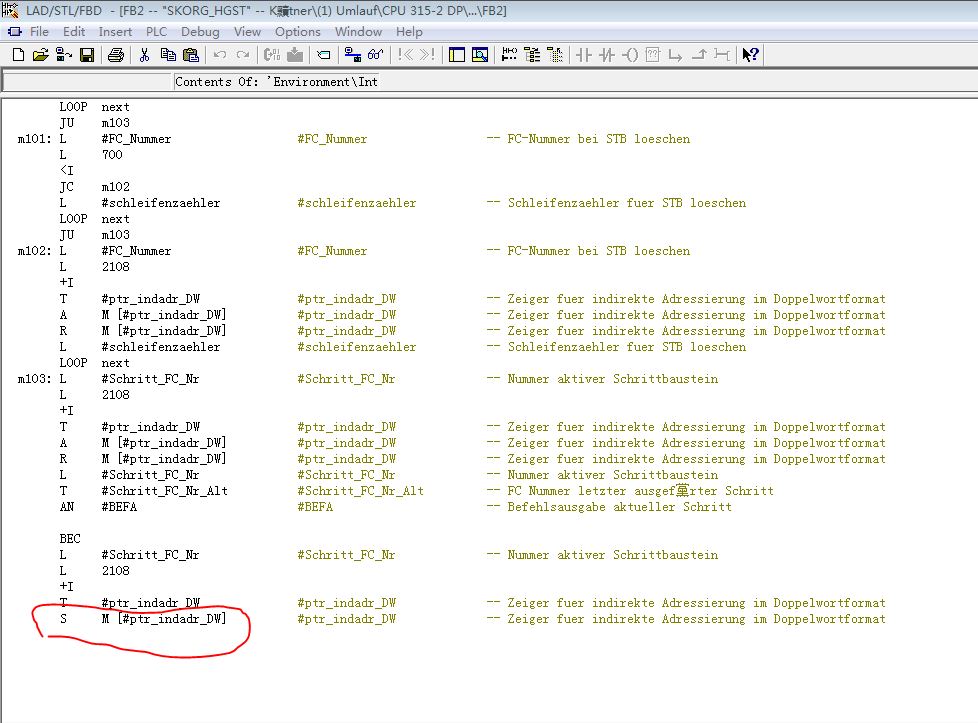Screen dimensions: 978x723
Task: Click the tree structure toolbar icon
Action: (x=532, y=55)
